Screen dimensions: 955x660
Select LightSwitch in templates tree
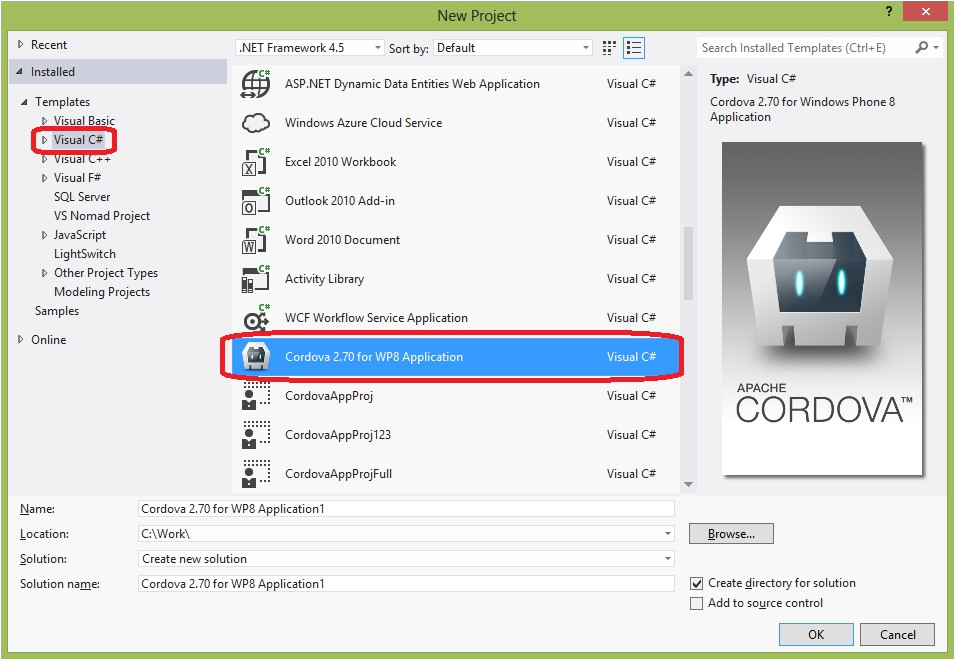click(85, 254)
